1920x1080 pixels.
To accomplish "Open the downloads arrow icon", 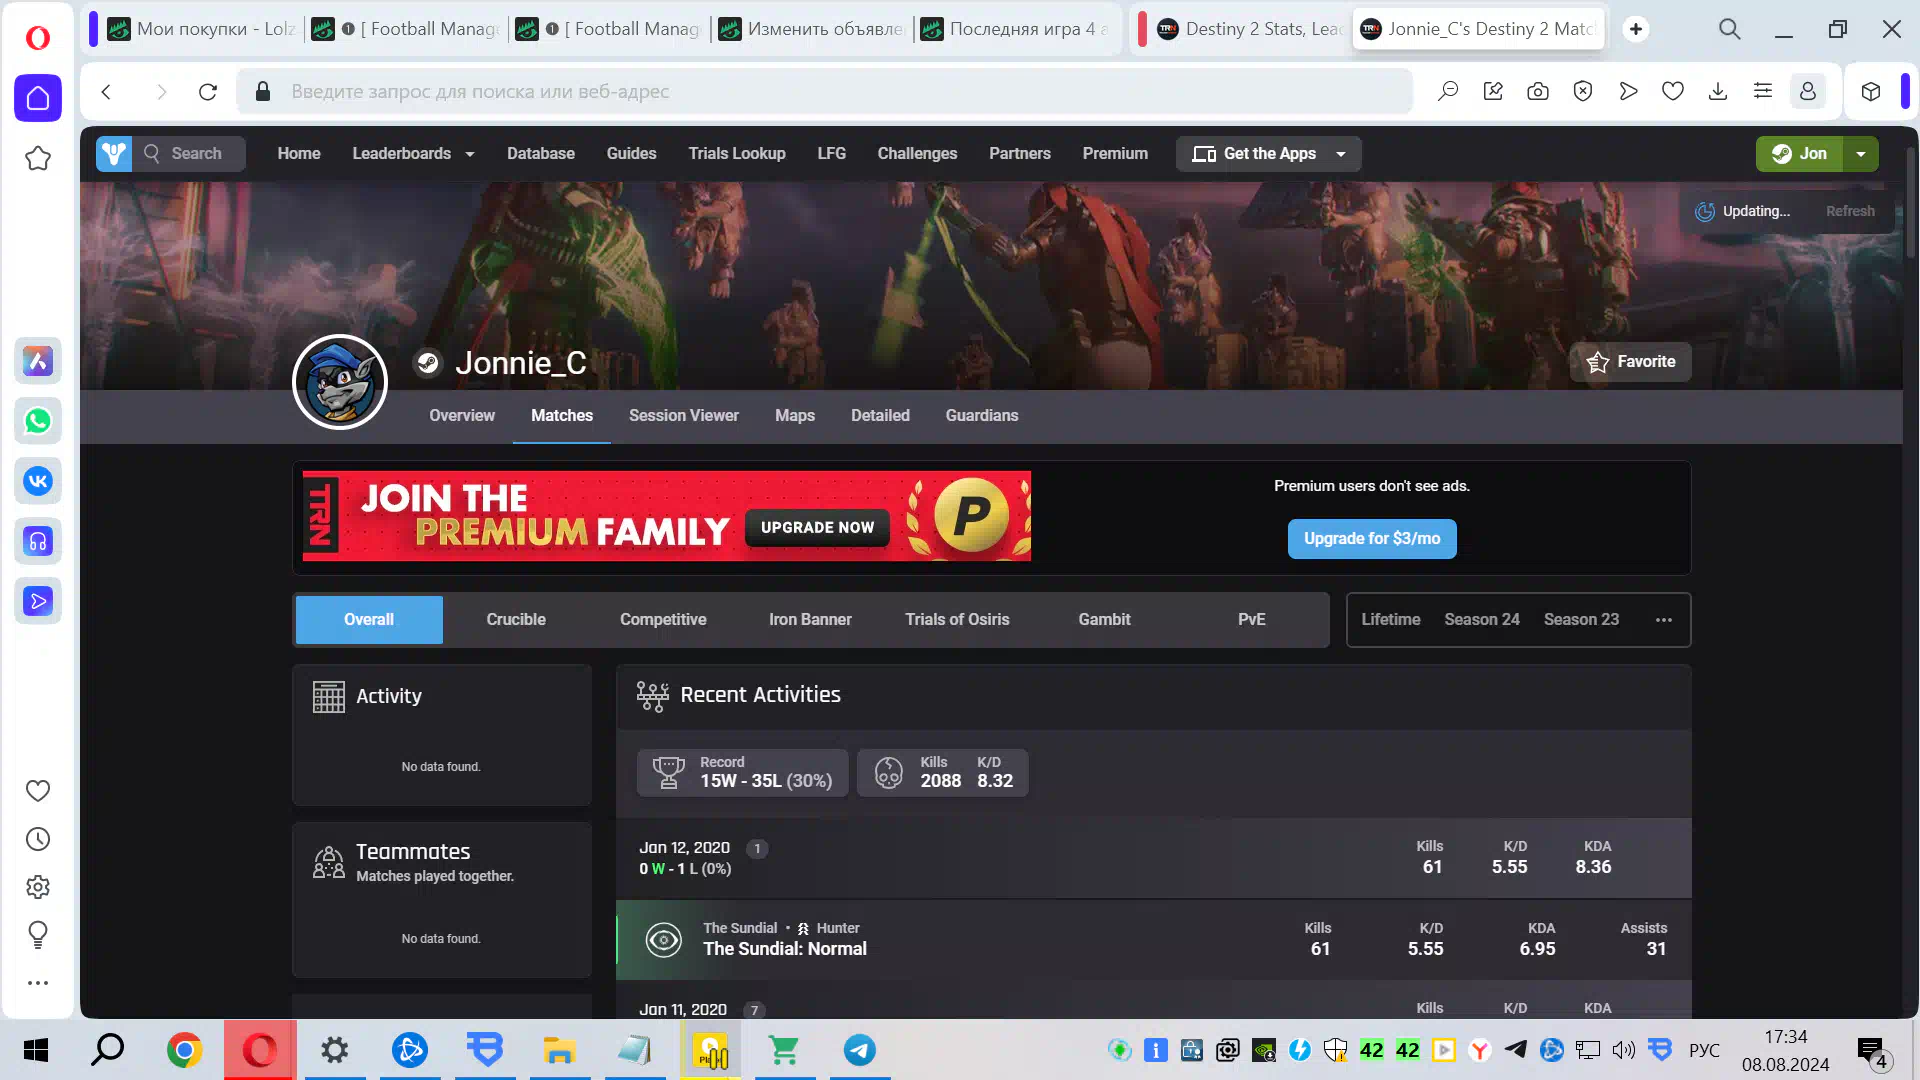I will pos(1718,92).
